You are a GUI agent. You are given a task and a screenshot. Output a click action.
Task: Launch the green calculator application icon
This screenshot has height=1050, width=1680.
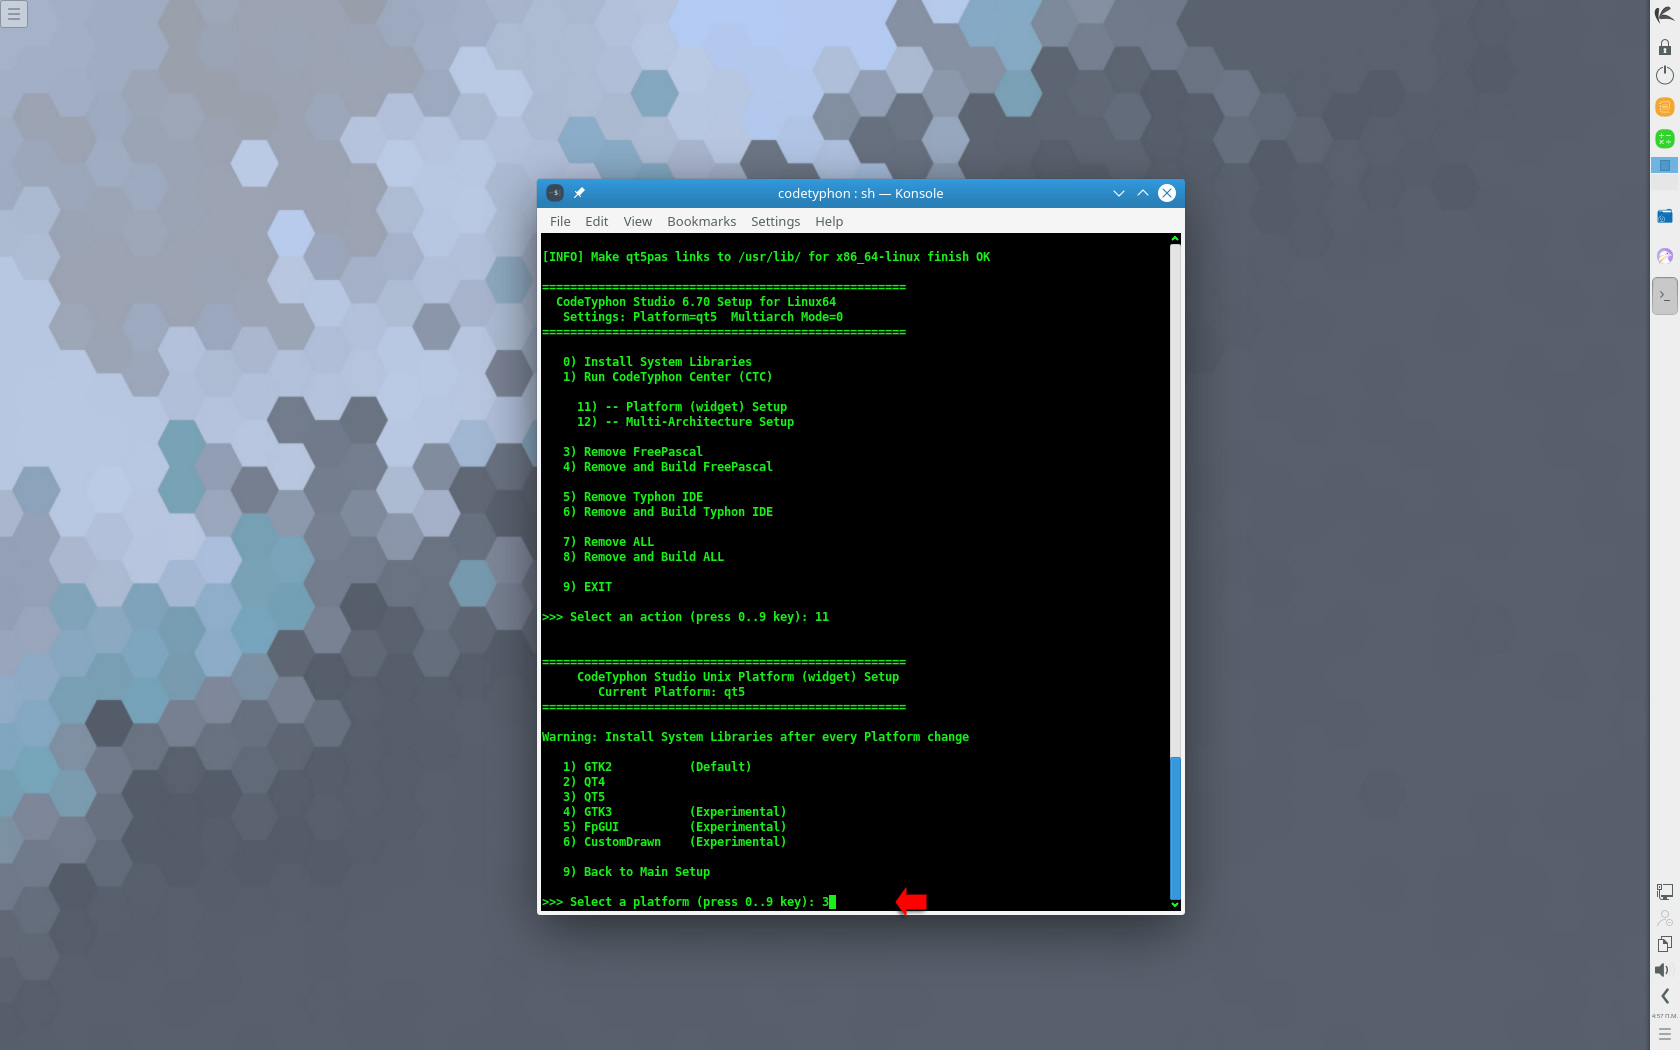click(1664, 138)
